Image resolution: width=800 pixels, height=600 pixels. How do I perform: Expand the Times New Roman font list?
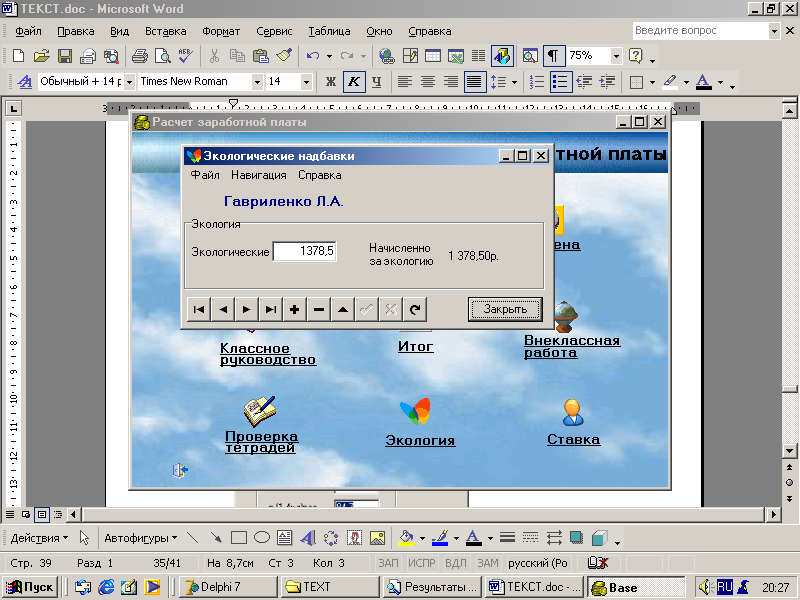tap(257, 82)
